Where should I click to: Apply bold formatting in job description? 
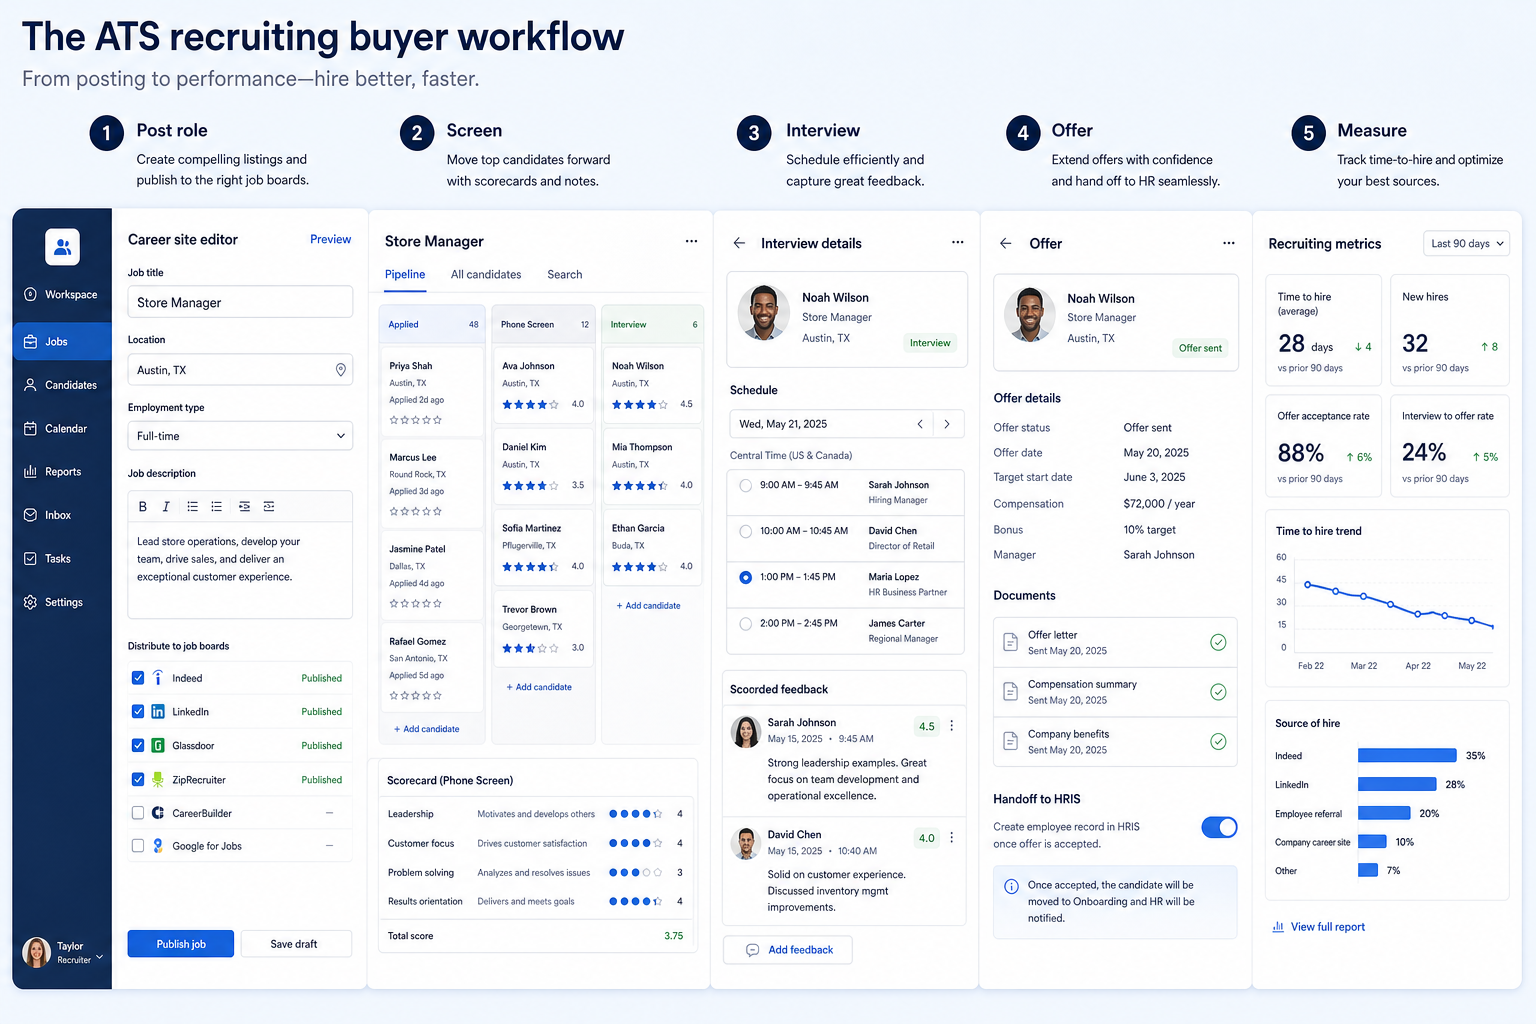tap(143, 507)
